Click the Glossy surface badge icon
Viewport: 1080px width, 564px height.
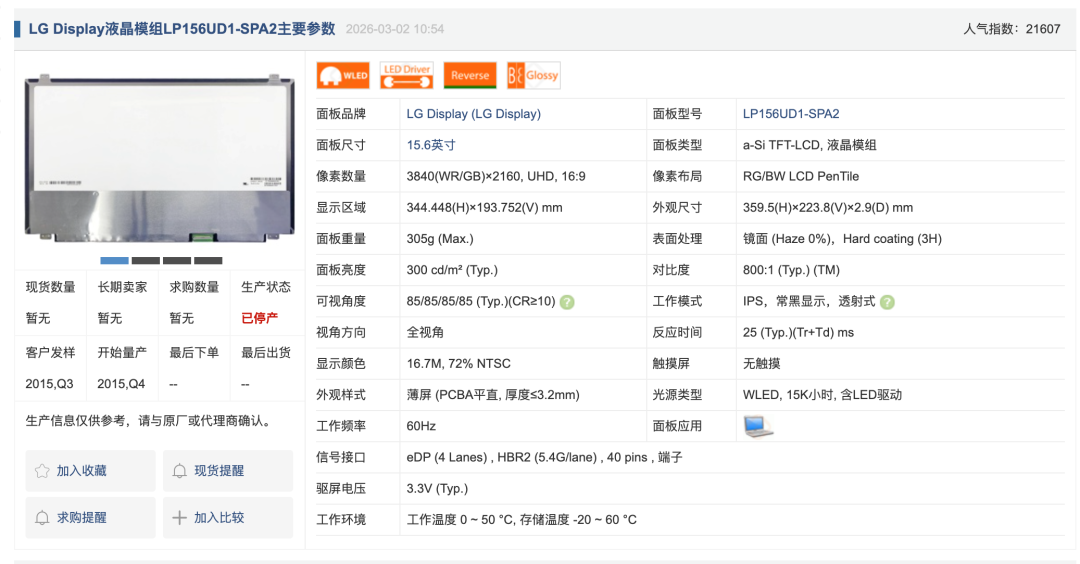click(533, 76)
